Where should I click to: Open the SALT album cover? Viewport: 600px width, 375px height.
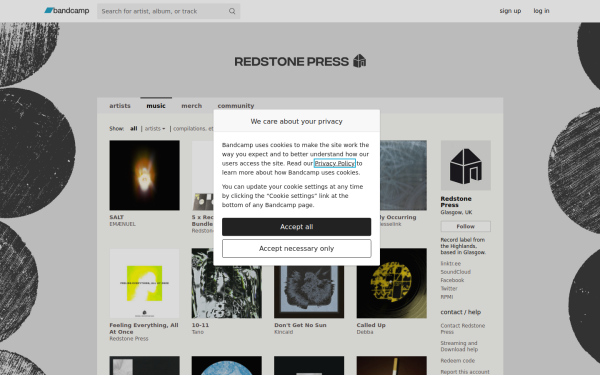[x=144, y=175]
